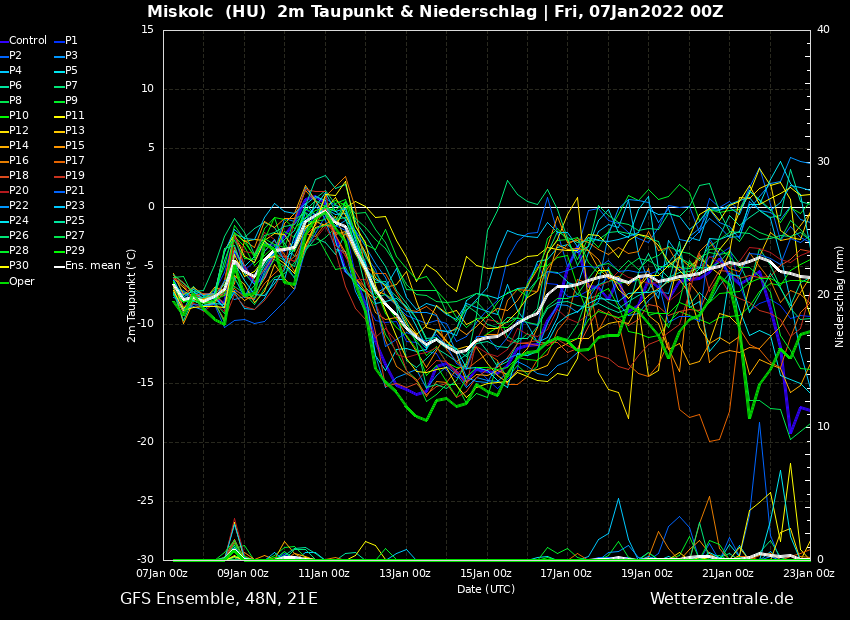The height and width of the screenshot is (620, 850).
Task: Click the 07Jan 00z date tick label
Action: [162, 573]
